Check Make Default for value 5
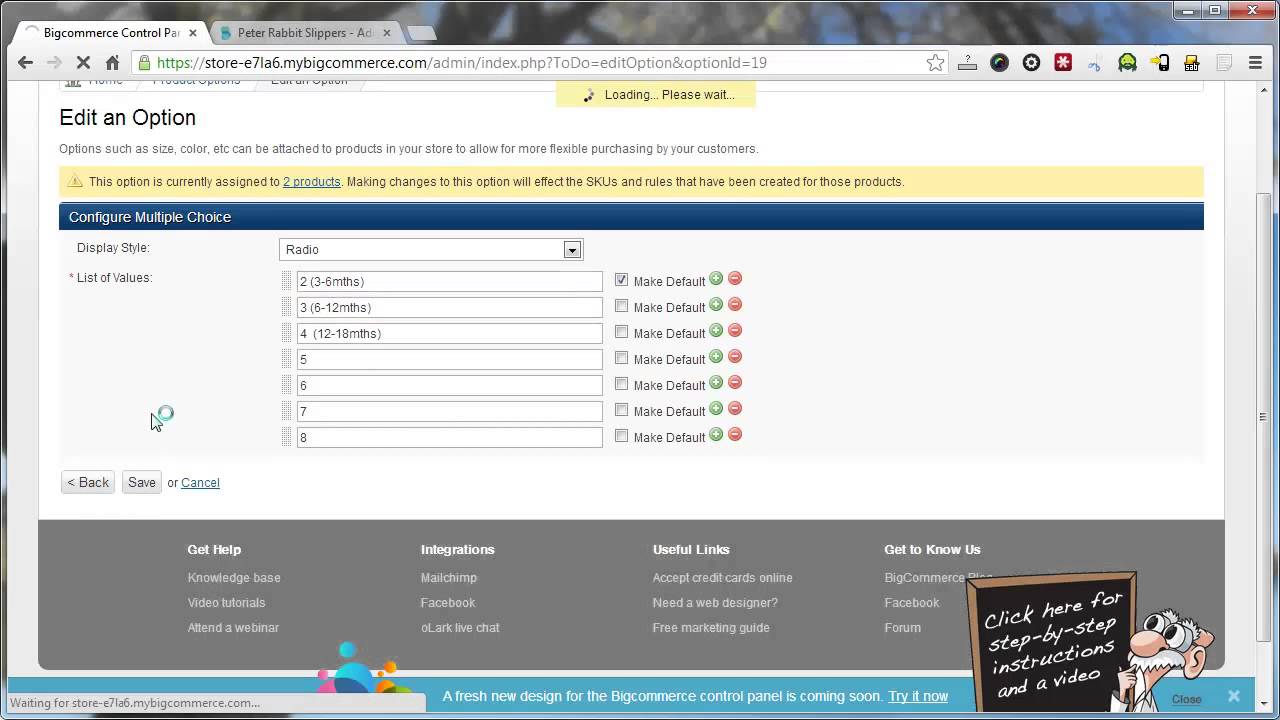 (621, 358)
